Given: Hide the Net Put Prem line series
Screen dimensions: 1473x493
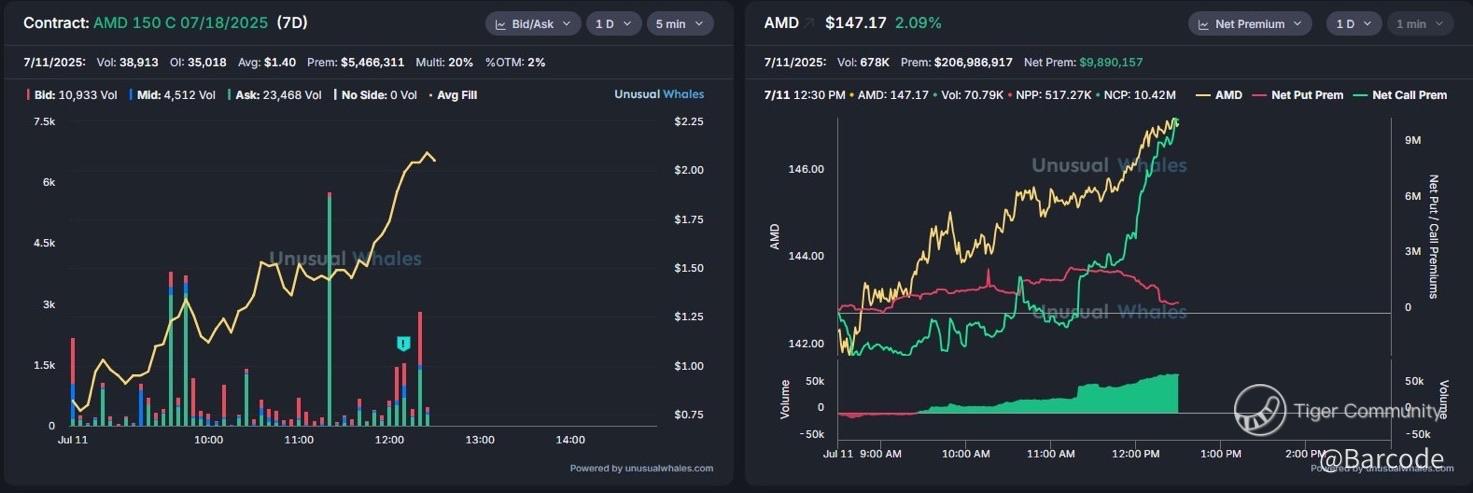Looking at the screenshot, I should [1302, 95].
